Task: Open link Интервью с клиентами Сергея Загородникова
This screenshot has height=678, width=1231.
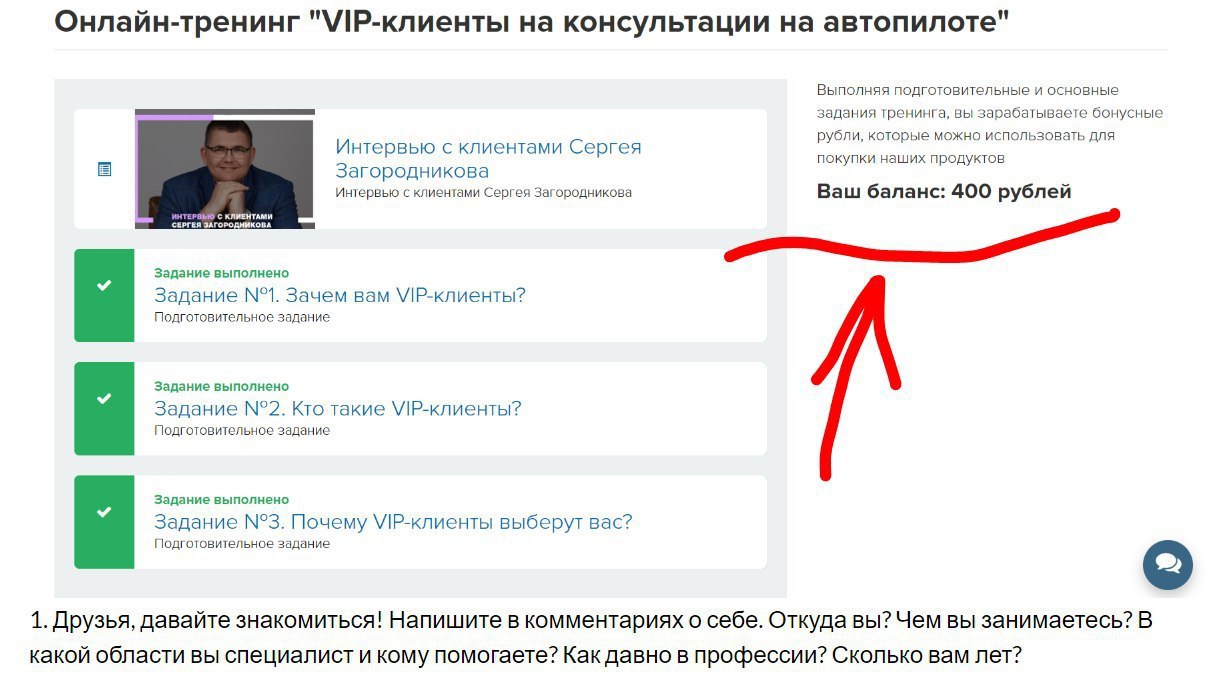Action: pyautogui.click(x=488, y=158)
